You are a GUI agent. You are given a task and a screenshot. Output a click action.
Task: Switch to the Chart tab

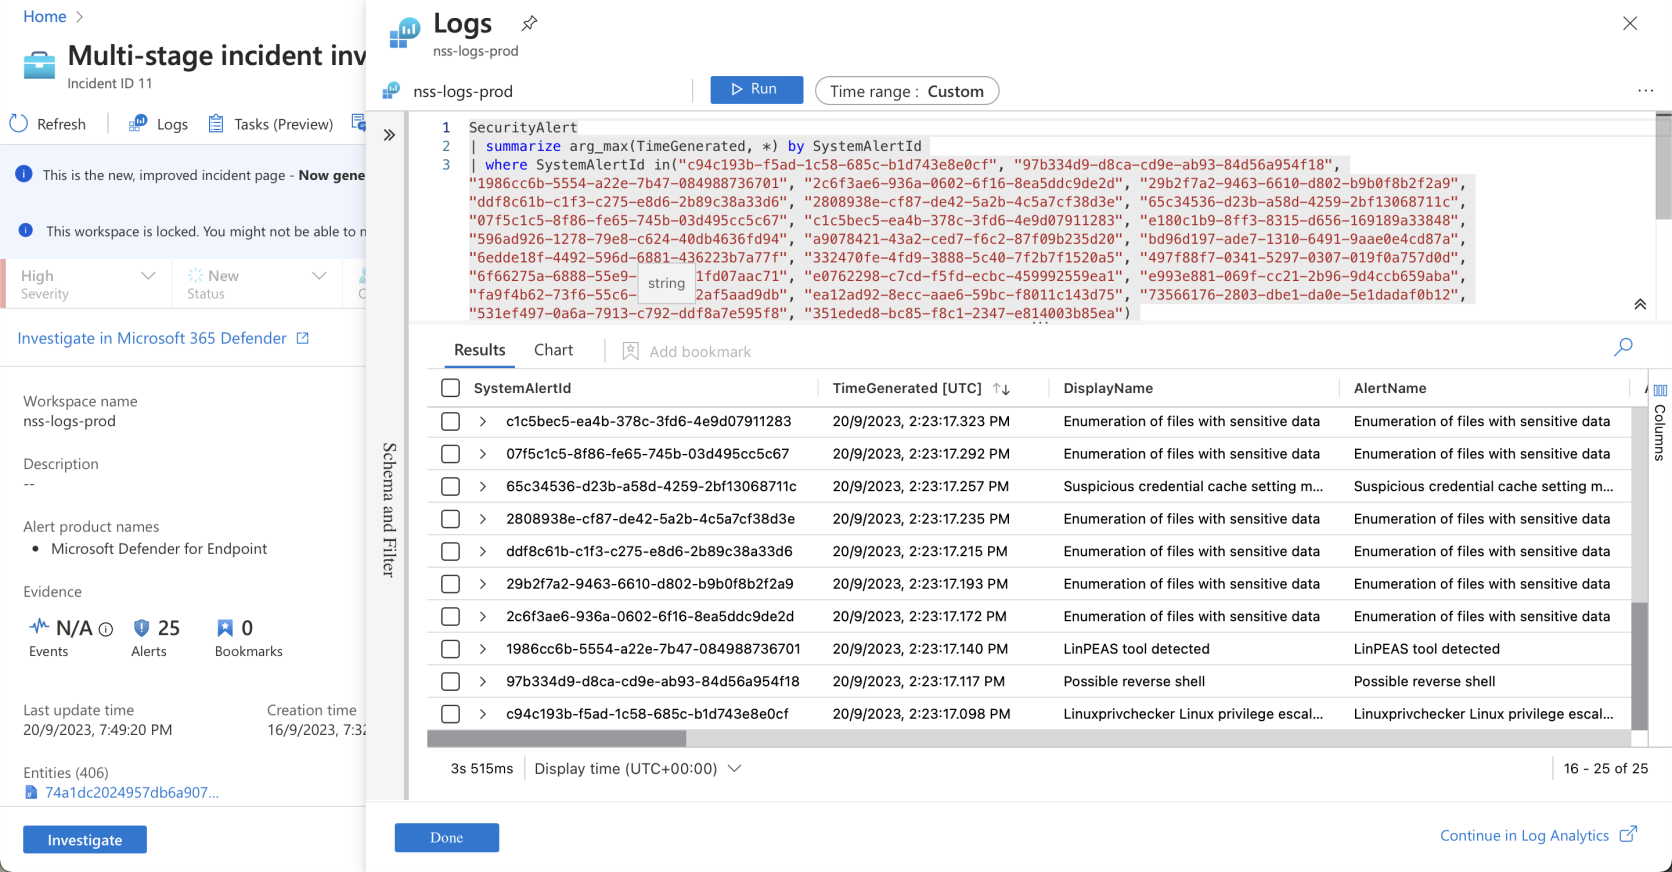(553, 350)
